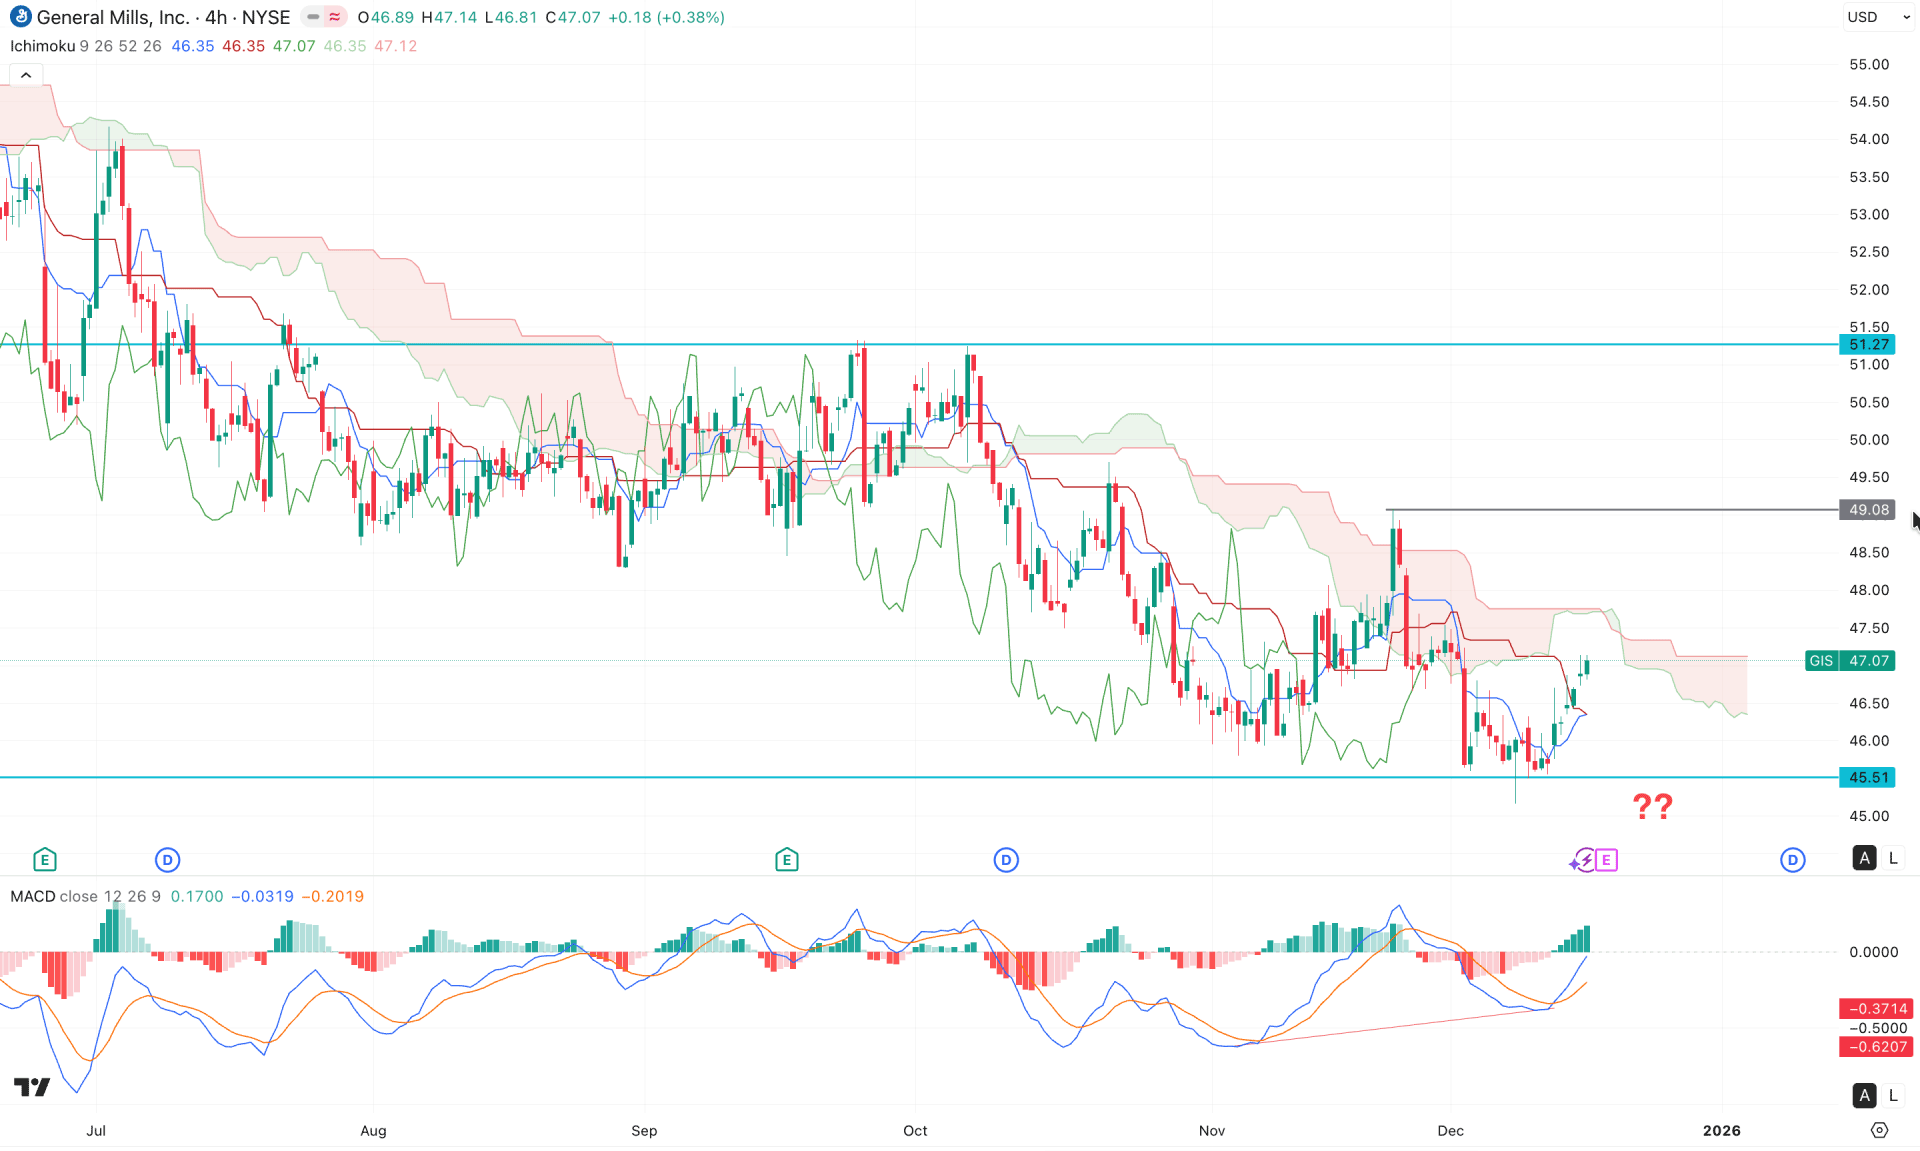The width and height of the screenshot is (1920, 1151).
Task: Enable logarithmic scale with the L button
Action: (x=1893, y=858)
